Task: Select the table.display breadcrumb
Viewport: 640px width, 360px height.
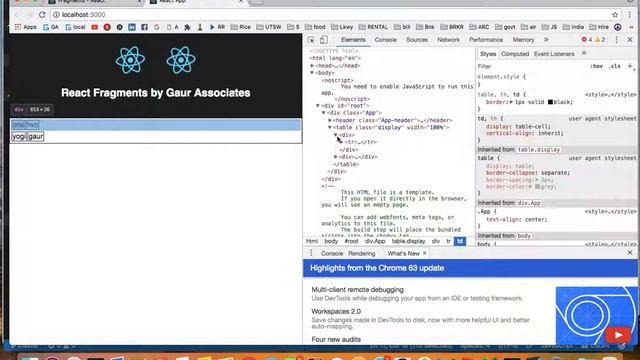Action: point(408,241)
